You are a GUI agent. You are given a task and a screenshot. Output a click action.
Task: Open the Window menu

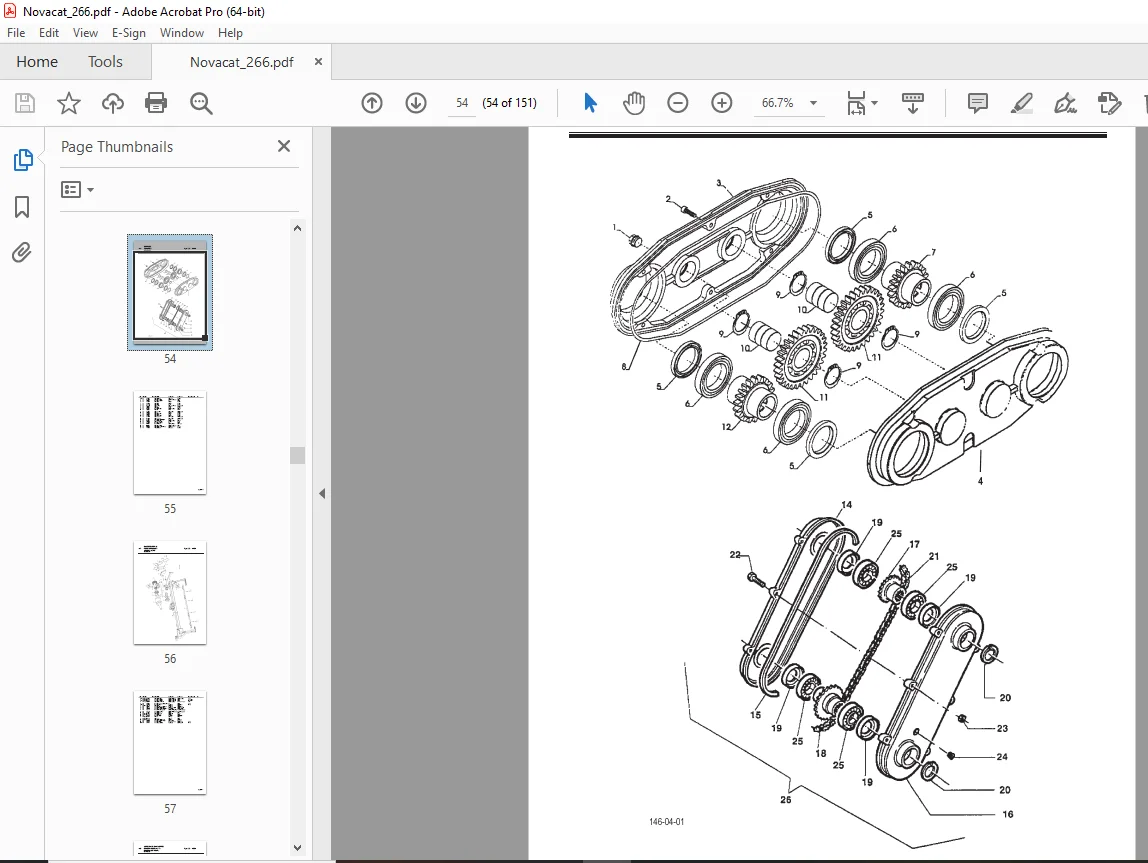coord(182,33)
